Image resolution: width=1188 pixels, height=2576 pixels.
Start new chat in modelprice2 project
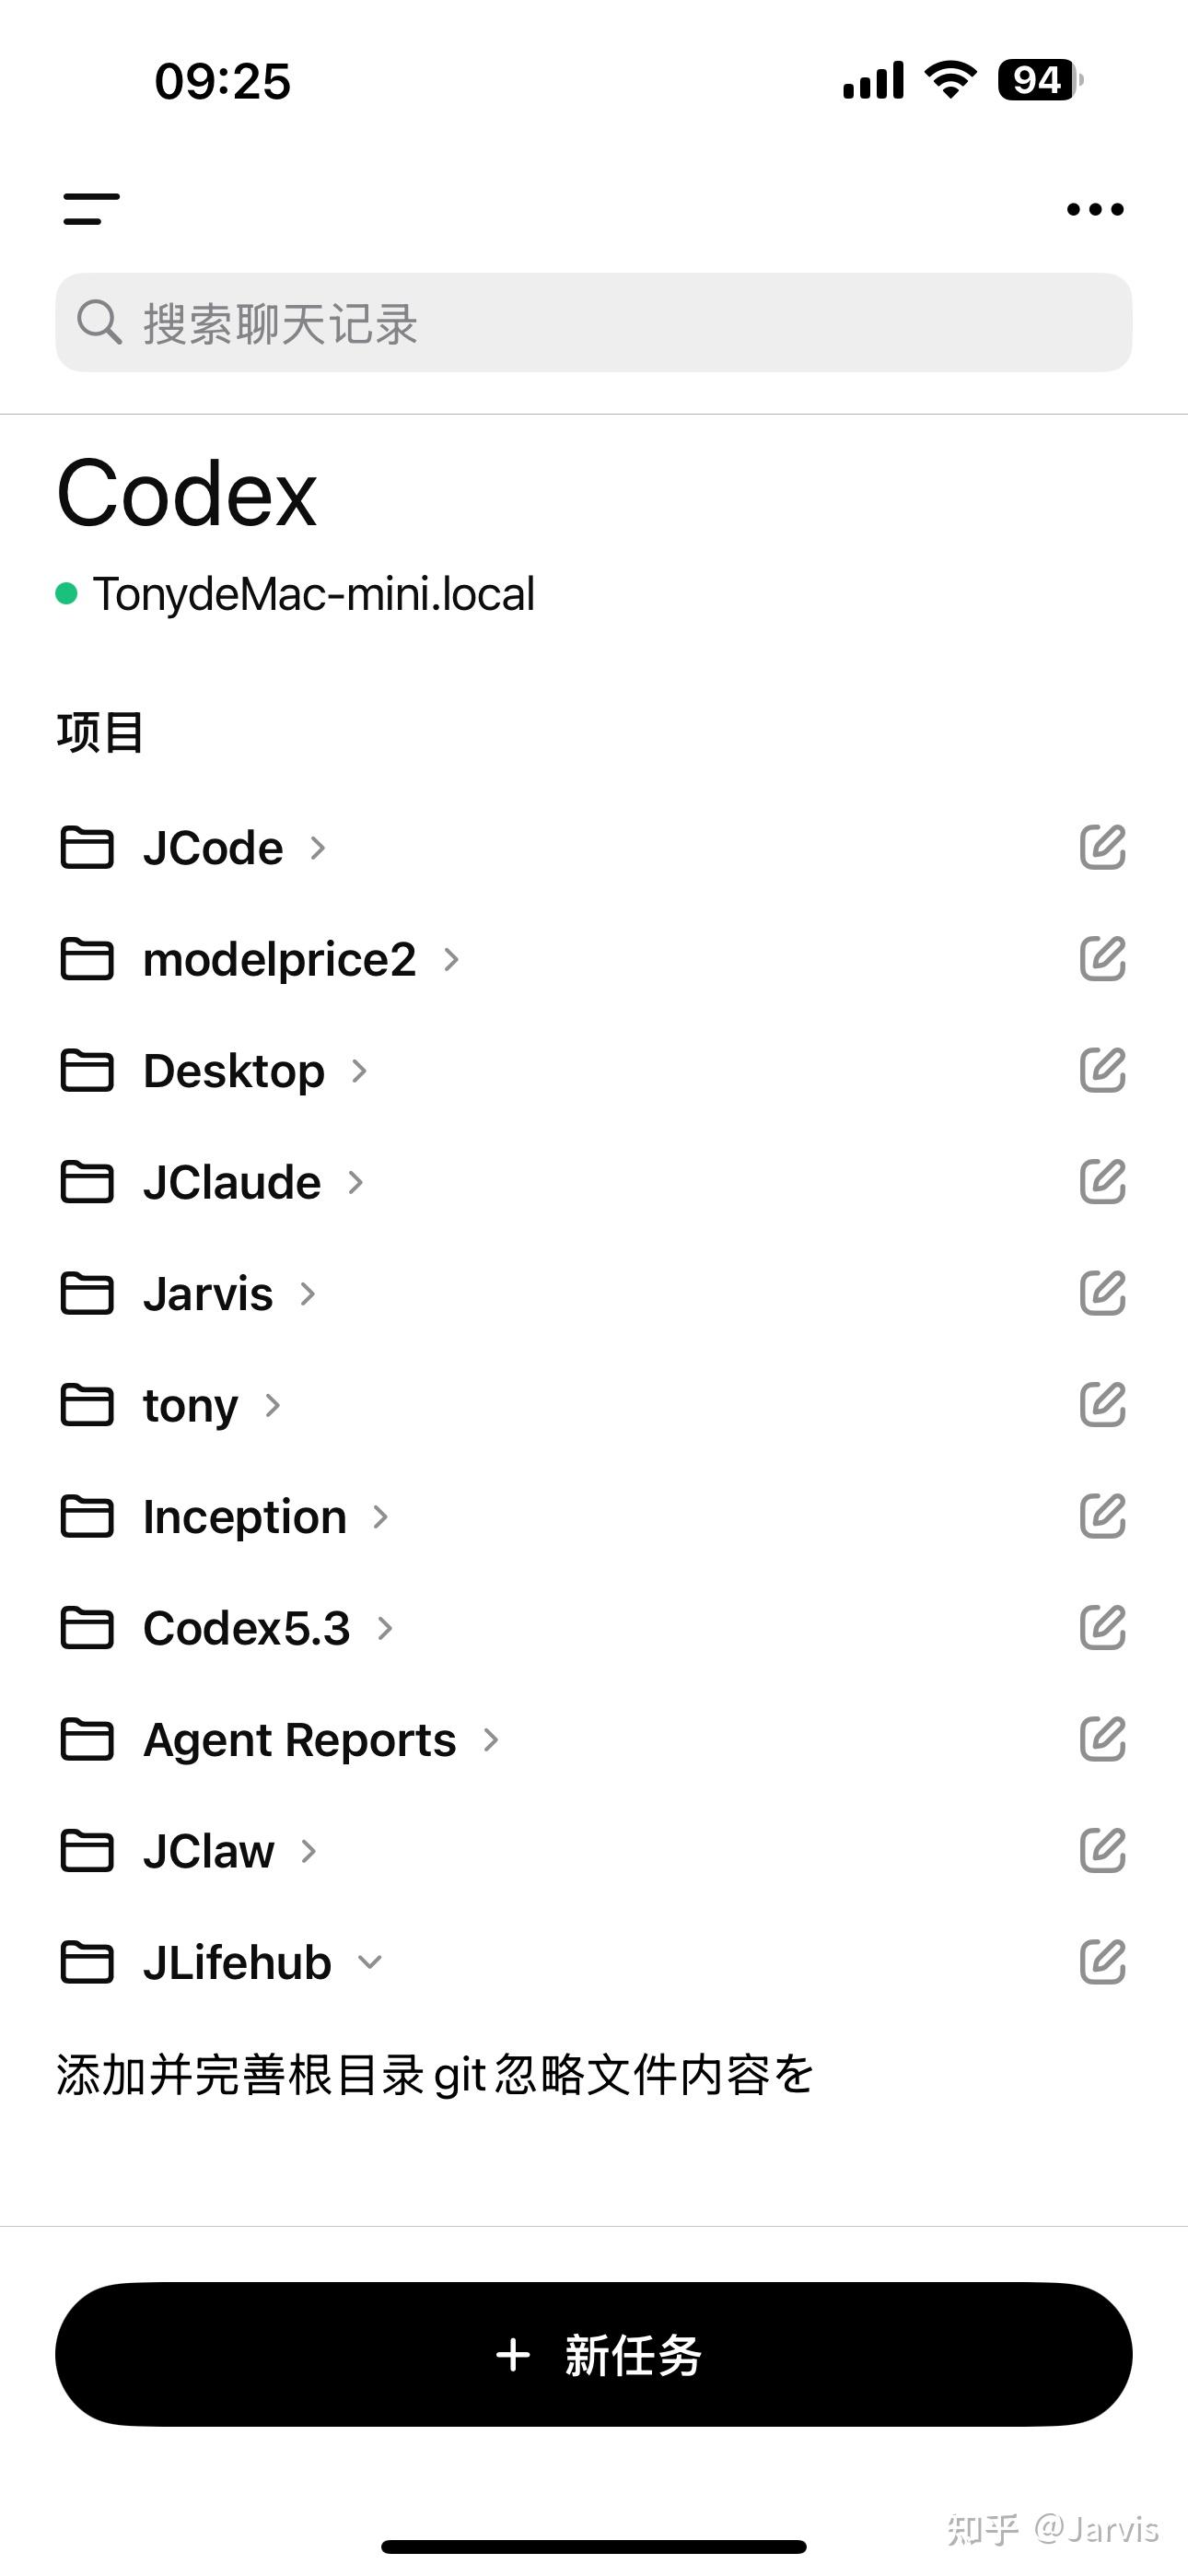pos(1102,959)
